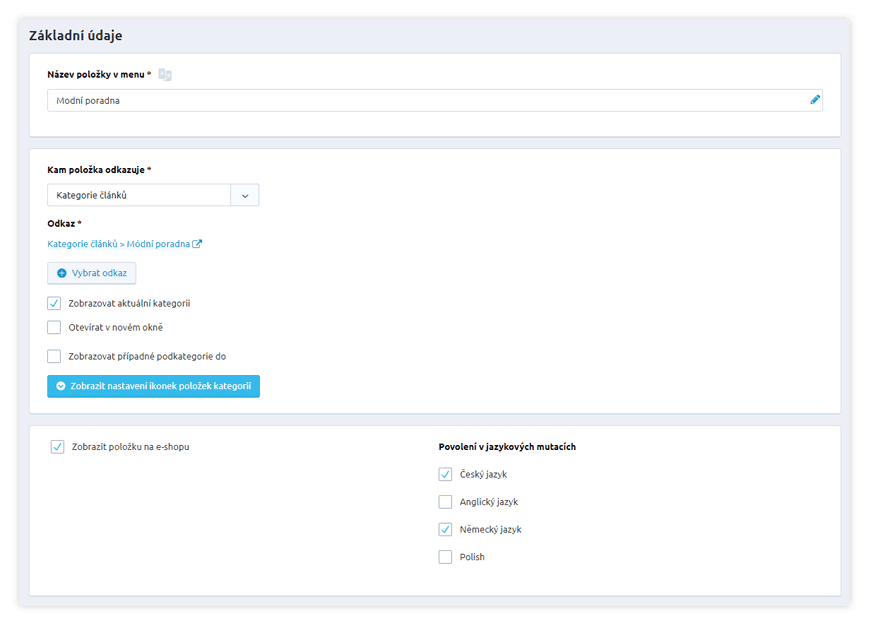Untick the Německý jazyk checkbox
This screenshot has height=626, width=870.
point(445,529)
